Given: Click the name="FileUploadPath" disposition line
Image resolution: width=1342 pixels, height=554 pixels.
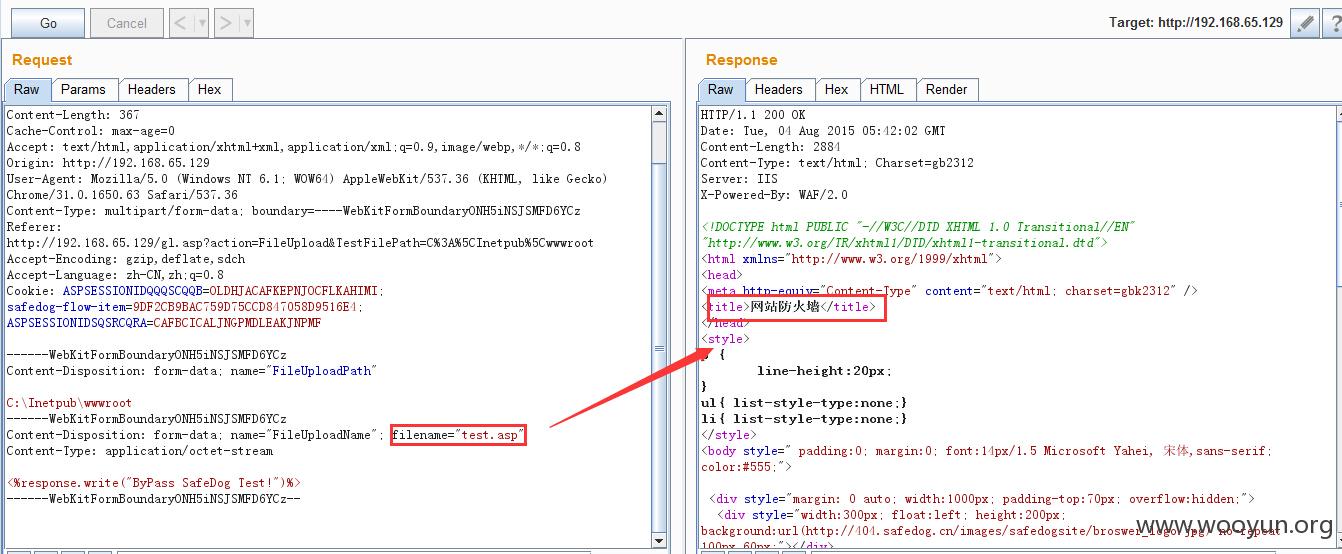Looking at the screenshot, I should click(x=191, y=371).
